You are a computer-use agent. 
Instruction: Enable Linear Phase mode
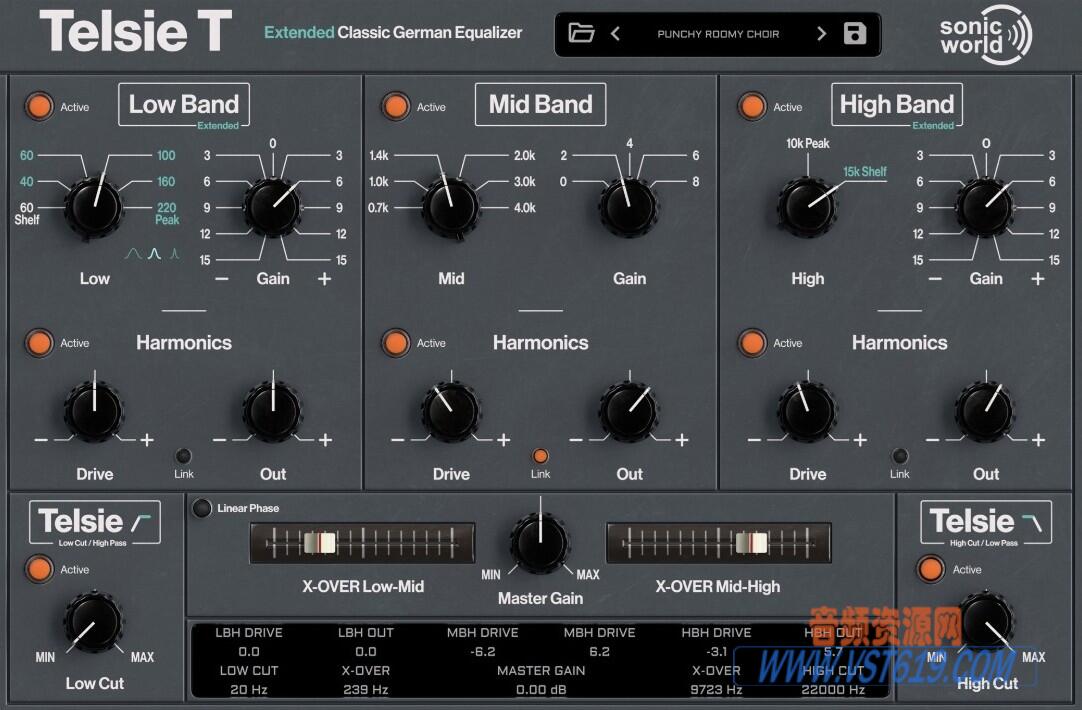(x=201, y=508)
